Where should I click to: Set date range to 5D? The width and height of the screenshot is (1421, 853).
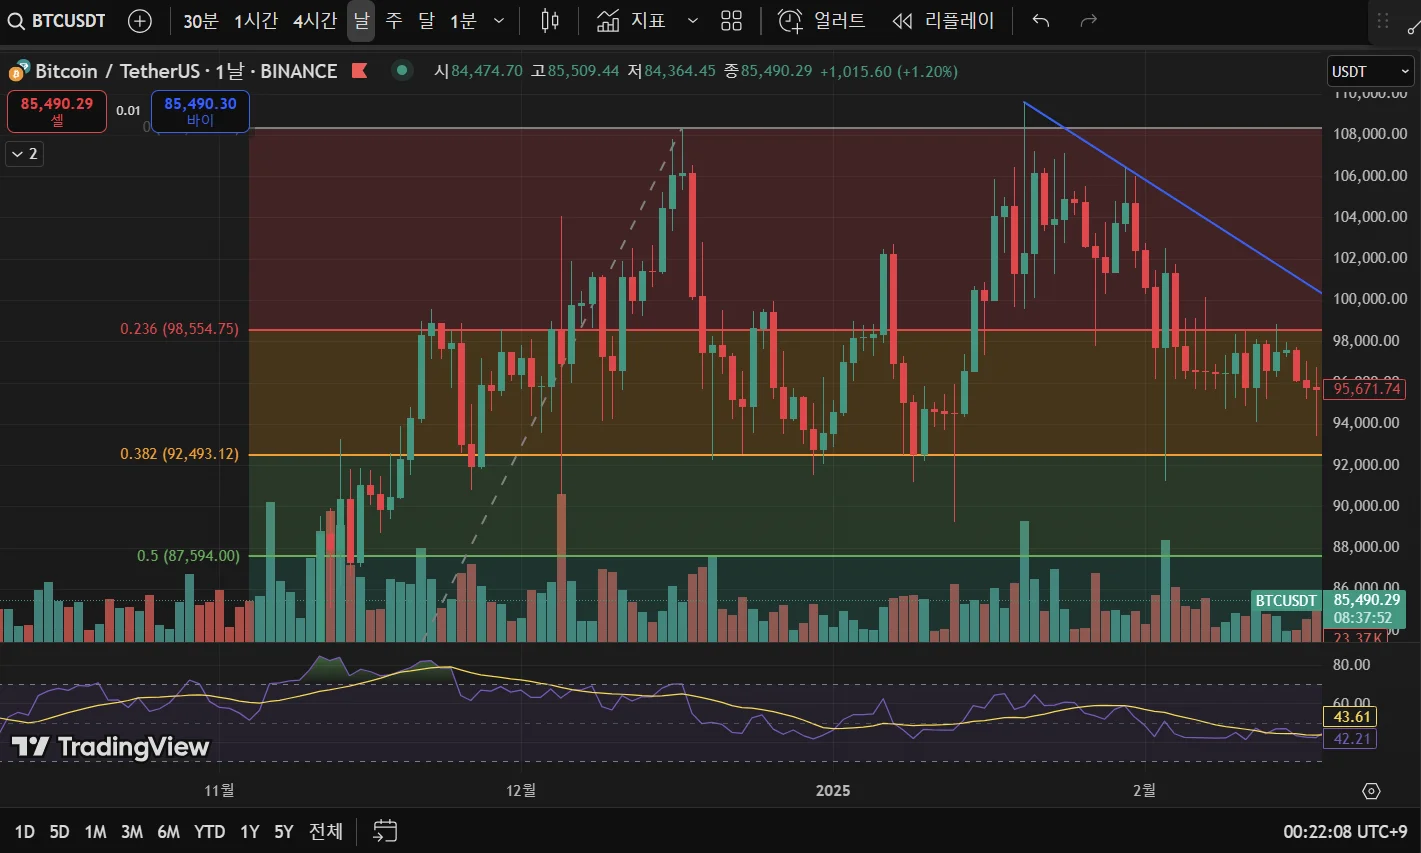click(60, 832)
